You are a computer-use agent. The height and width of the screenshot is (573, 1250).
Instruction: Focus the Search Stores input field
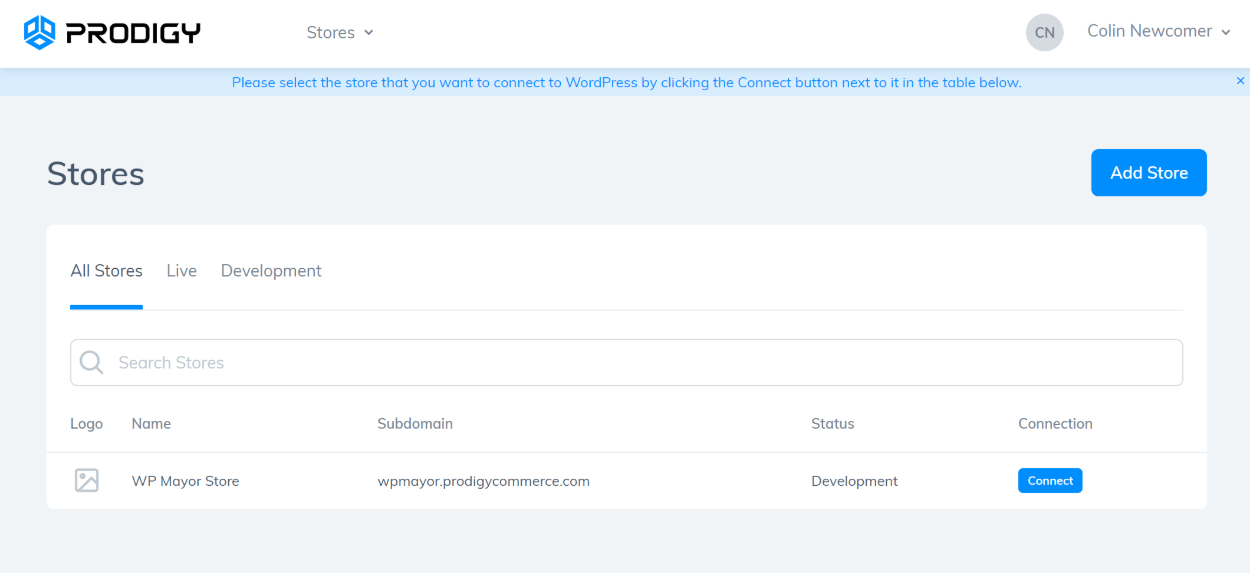pyautogui.click(x=626, y=362)
